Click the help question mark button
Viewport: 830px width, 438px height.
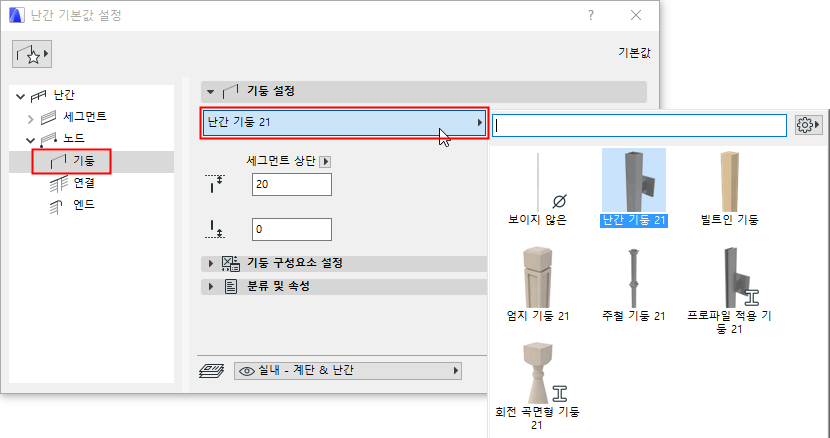pyautogui.click(x=591, y=15)
